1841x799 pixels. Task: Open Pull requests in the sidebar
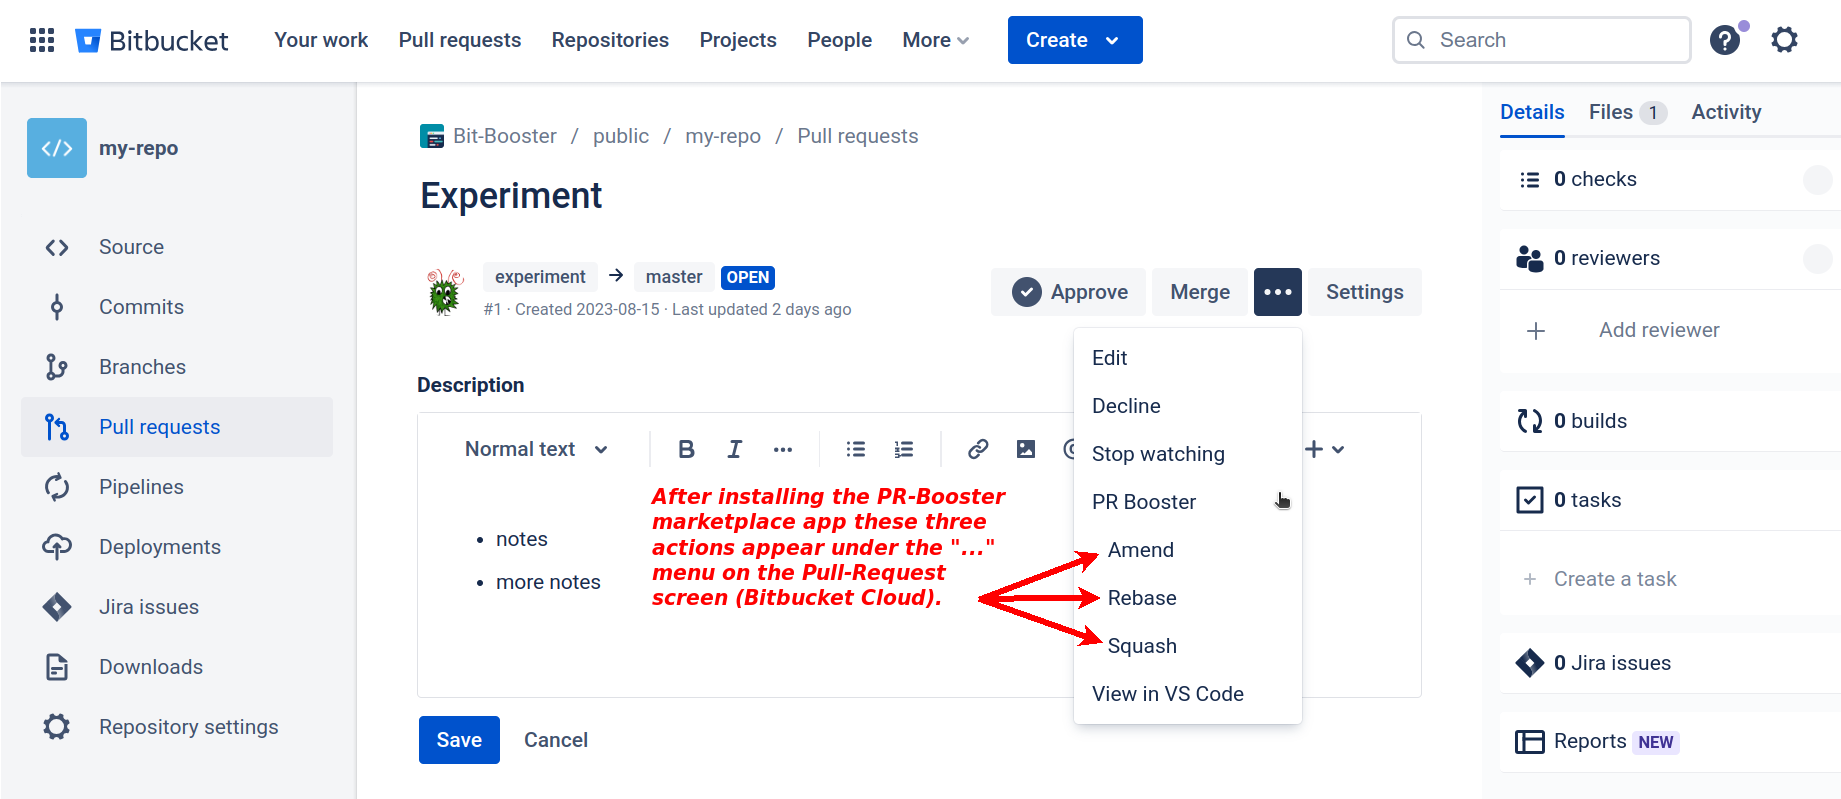click(177, 427)
